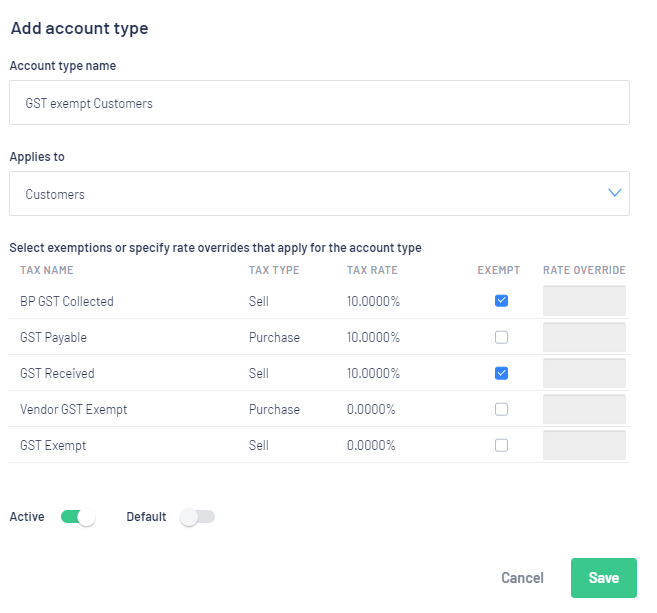Viewport: 657px width, 613px height.
Task: Check exempt for Vendor GST Exempt
Action: 501,409
